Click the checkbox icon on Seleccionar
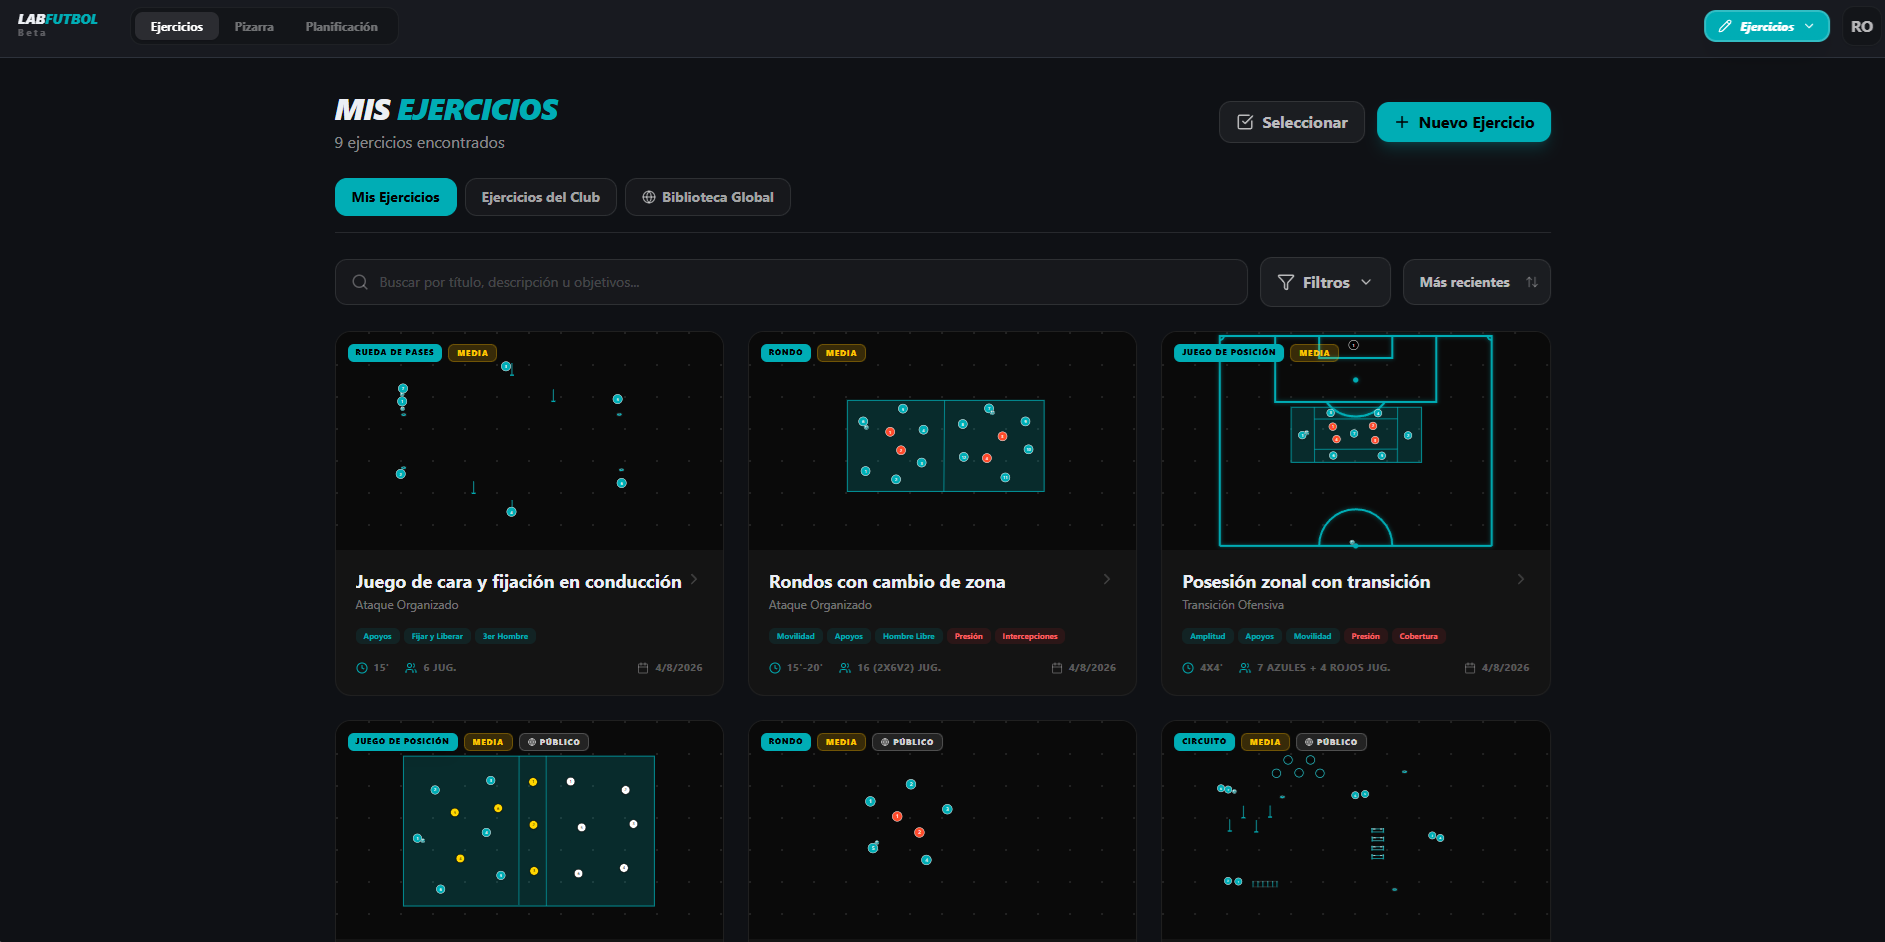Screen dimensions: 1885x942 [x=1245, y=122]
